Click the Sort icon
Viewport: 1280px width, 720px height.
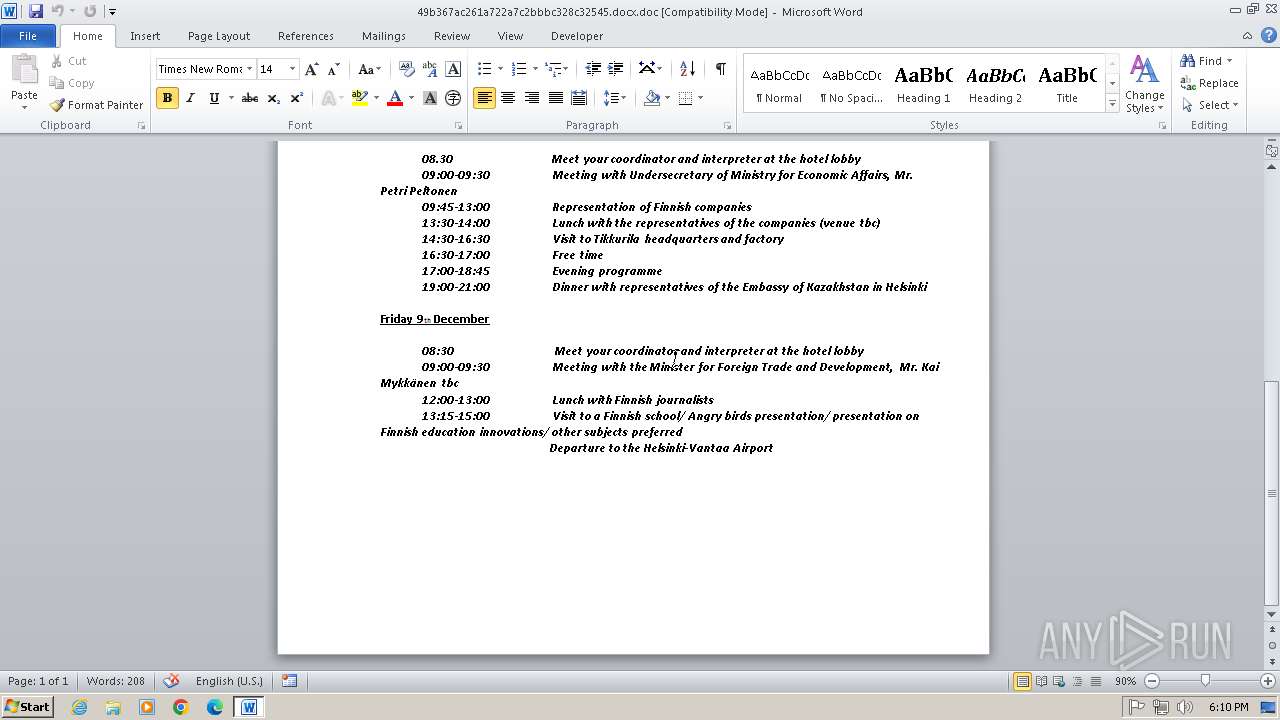tap(687, 69)
